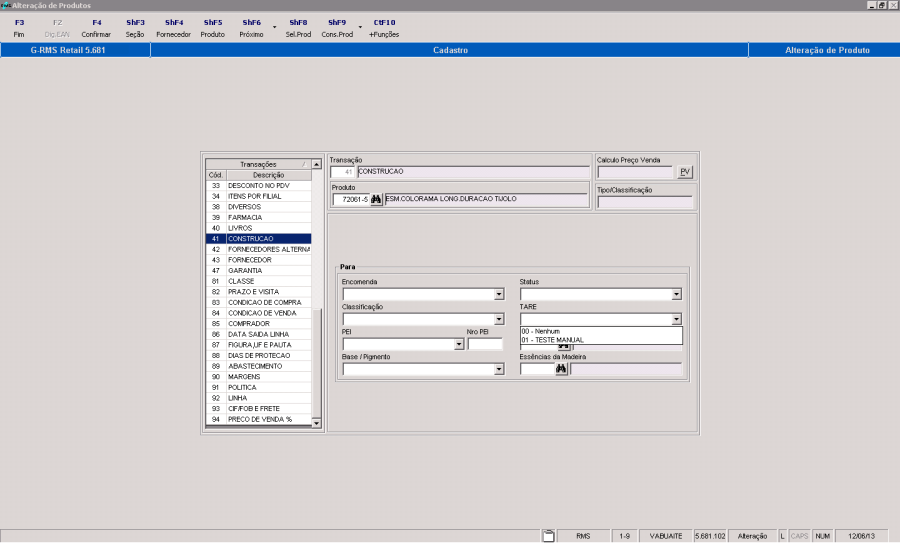Select row 47 GARANTIA
The image size is (900, 546).
tap(258, 270)
